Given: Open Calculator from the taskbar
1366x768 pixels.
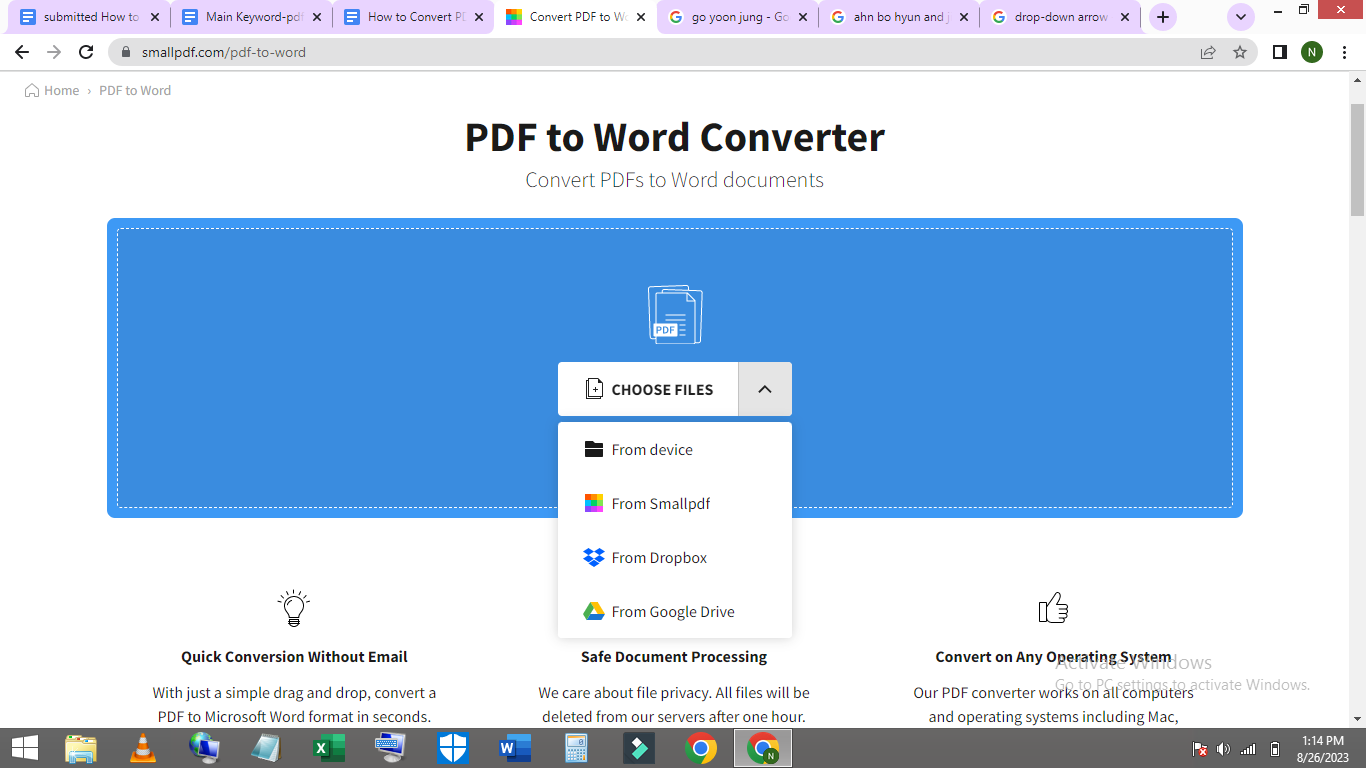Looking at the screenshot, I should 575,748.
